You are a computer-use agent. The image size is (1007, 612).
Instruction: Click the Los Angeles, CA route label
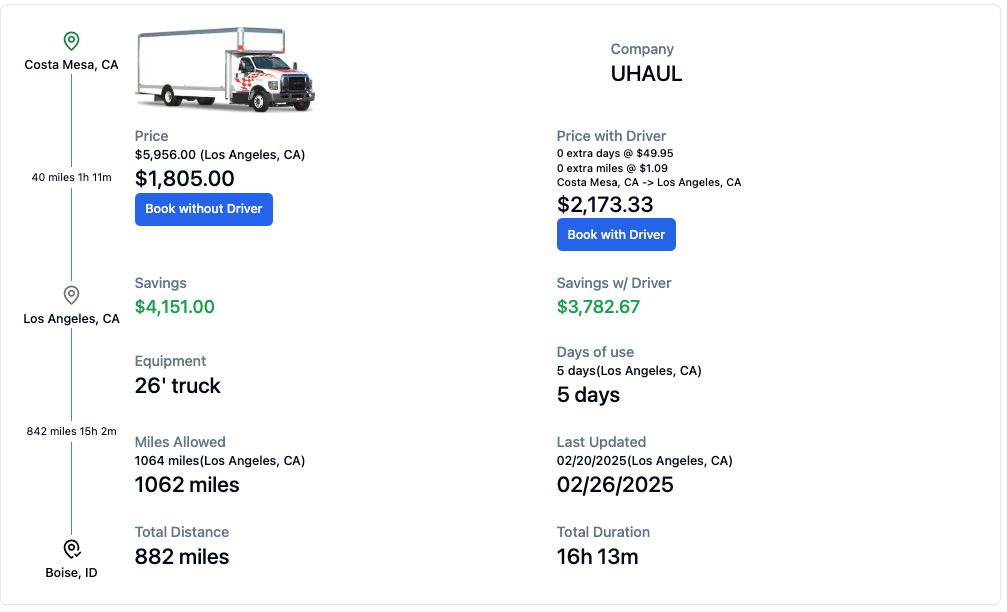[x=71, y=319]
